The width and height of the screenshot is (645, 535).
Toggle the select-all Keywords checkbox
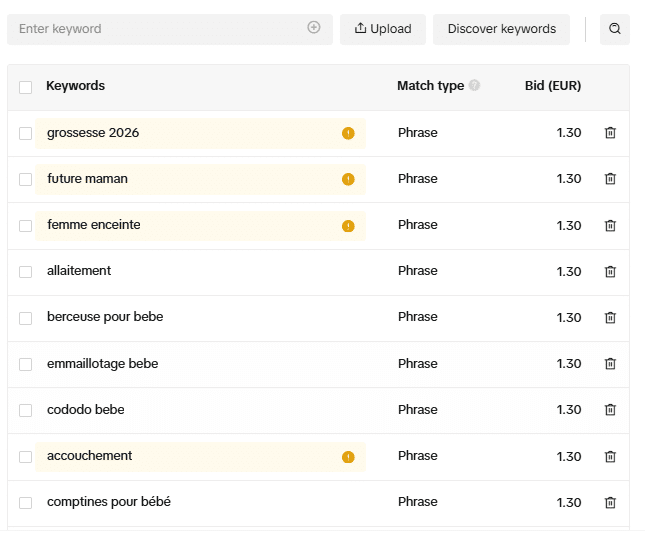tap(26, 87)
